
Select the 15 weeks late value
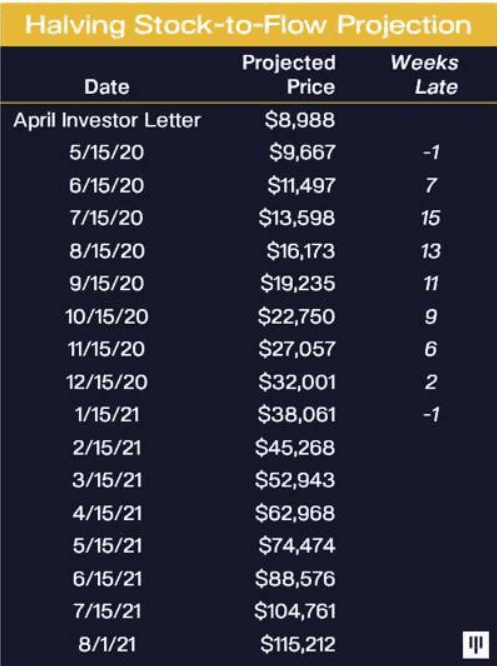[431, 218]
